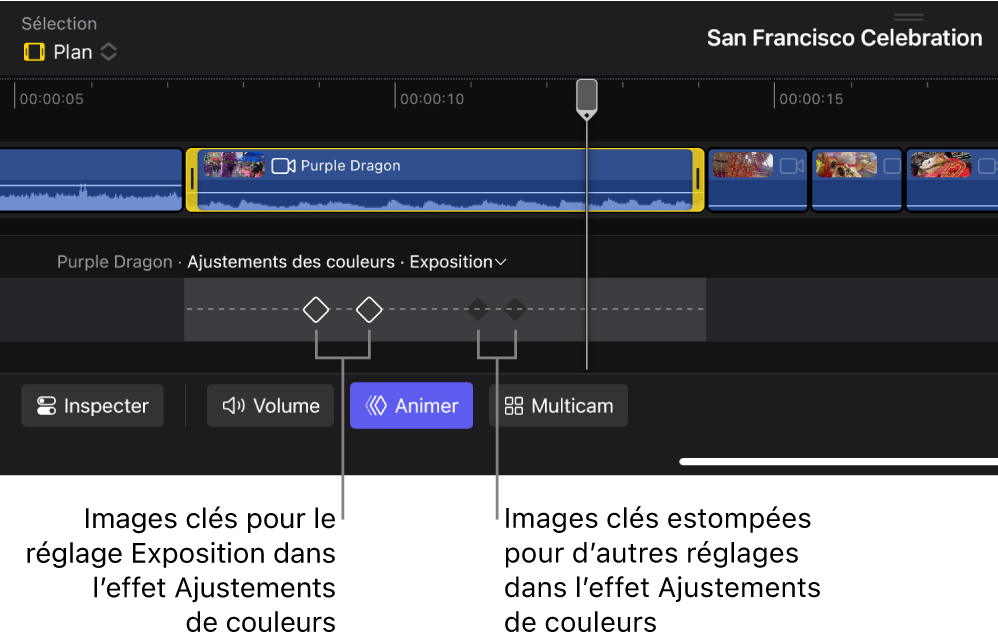
Task: Expand the panel using the top-right grab handle
Action: tap(908, 16)
